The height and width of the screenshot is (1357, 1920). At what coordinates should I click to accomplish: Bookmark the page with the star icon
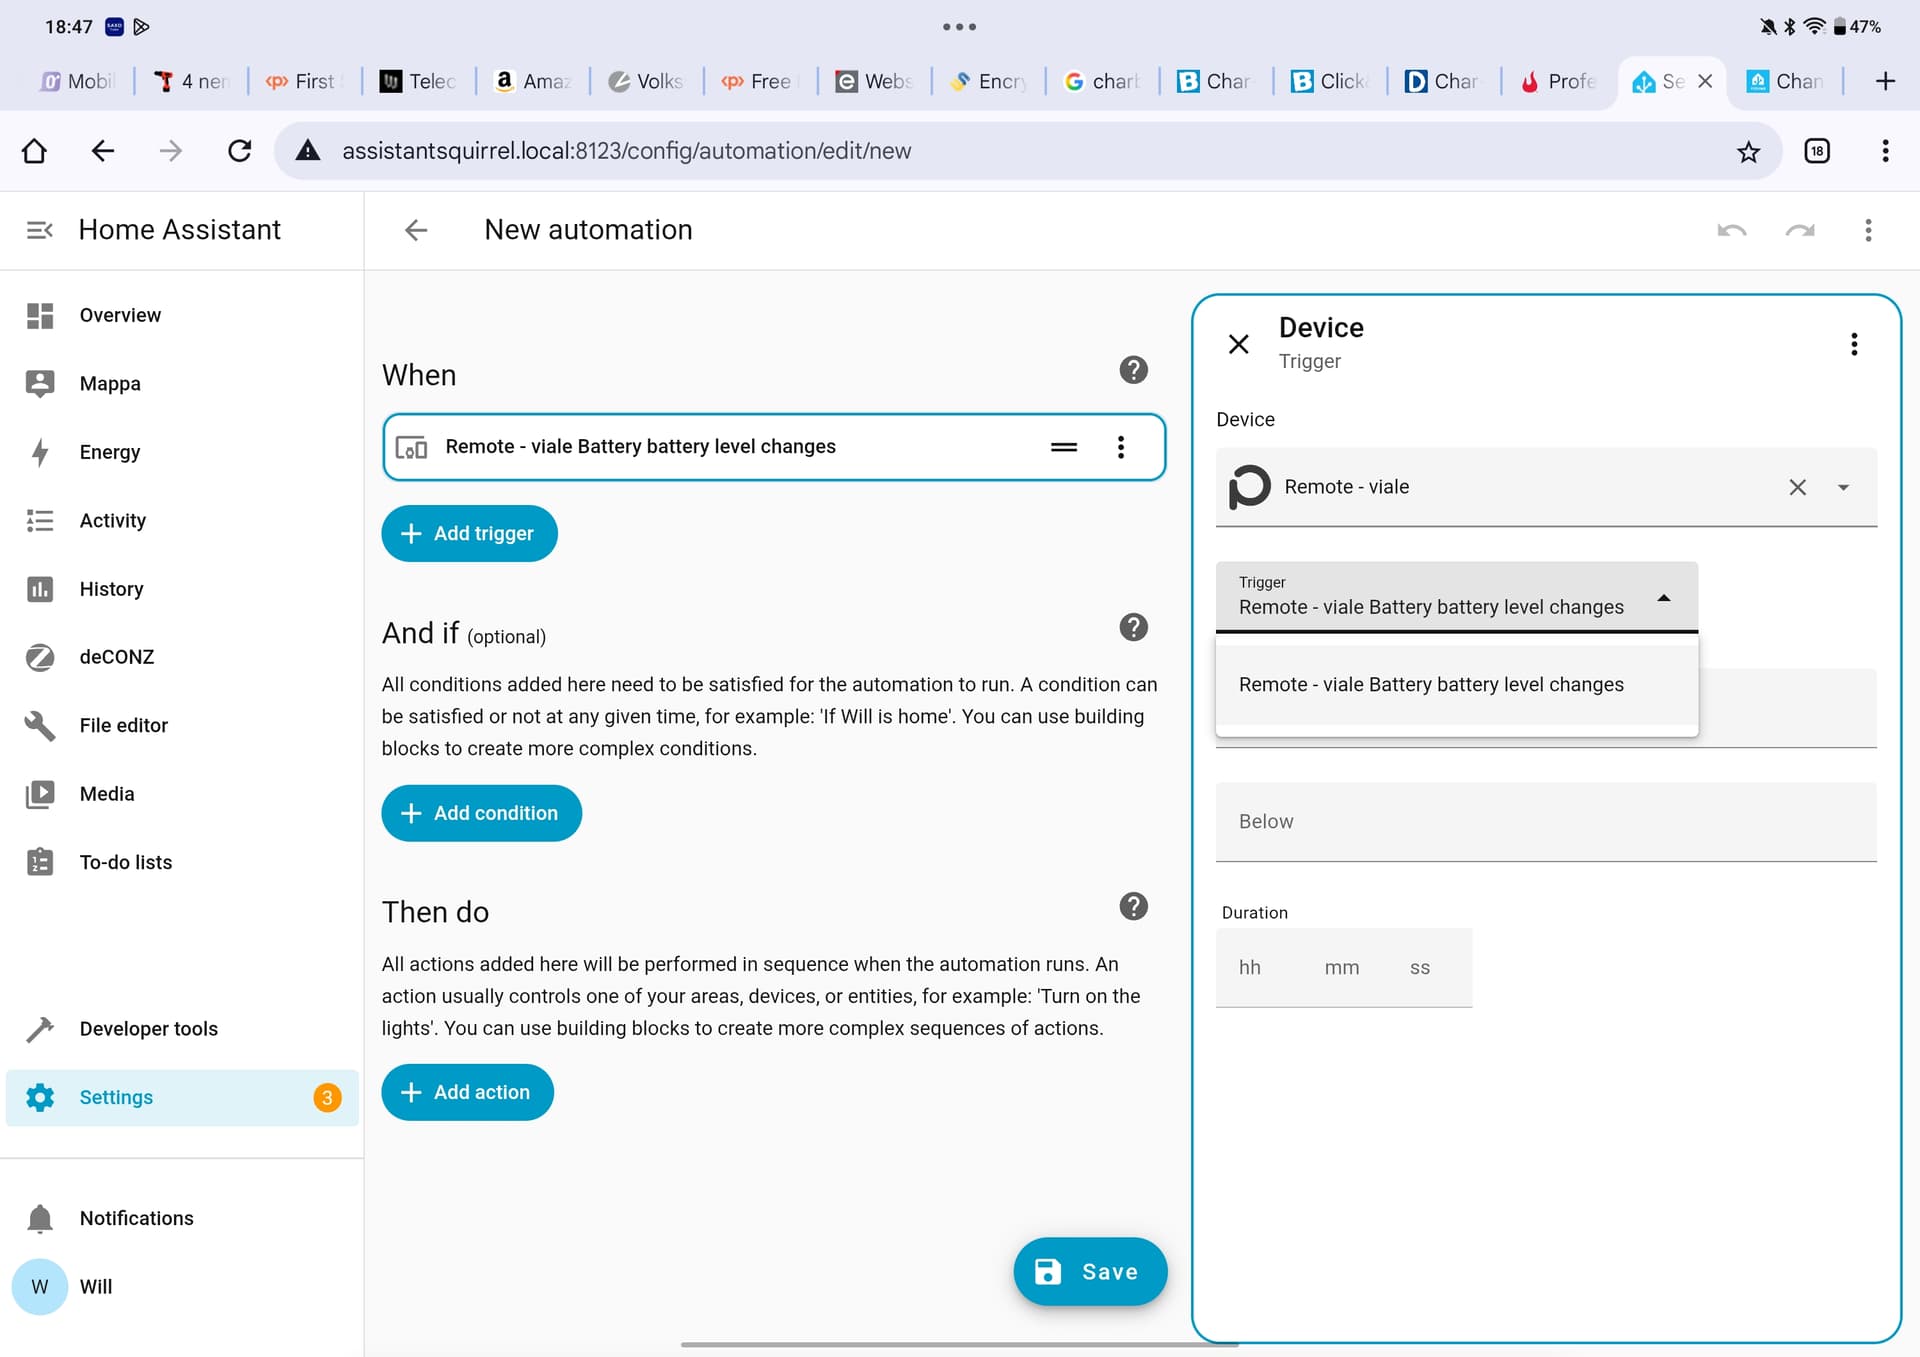(x=1747, y=152)
